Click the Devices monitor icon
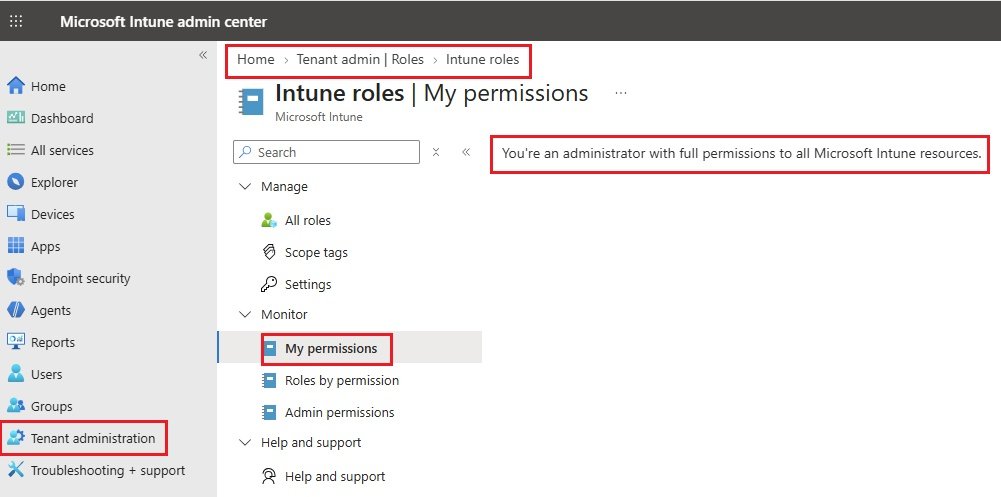Image resolution: width=1001 pixels, height=497 pixels. (16, 214)
